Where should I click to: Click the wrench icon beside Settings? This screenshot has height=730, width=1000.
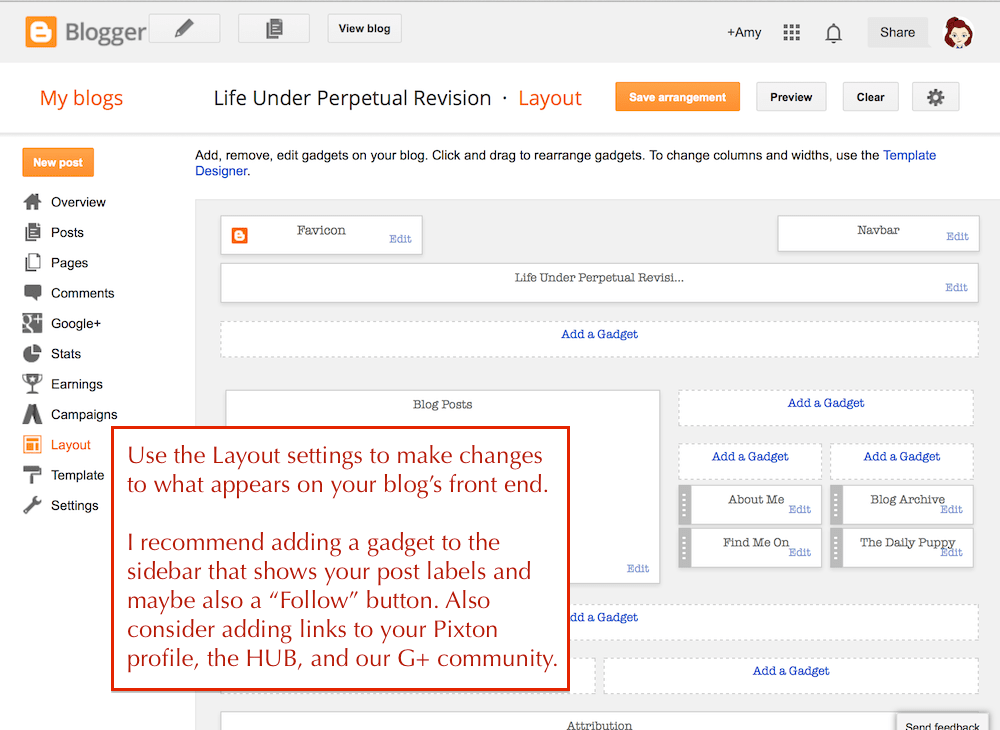pos(32,506)
